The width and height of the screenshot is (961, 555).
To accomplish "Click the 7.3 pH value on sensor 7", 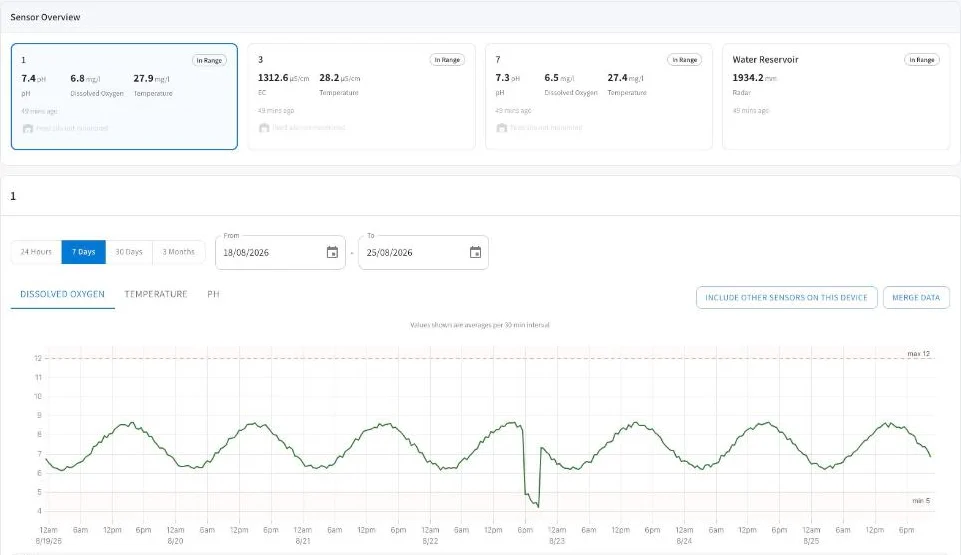I will [x=507, y=78].
